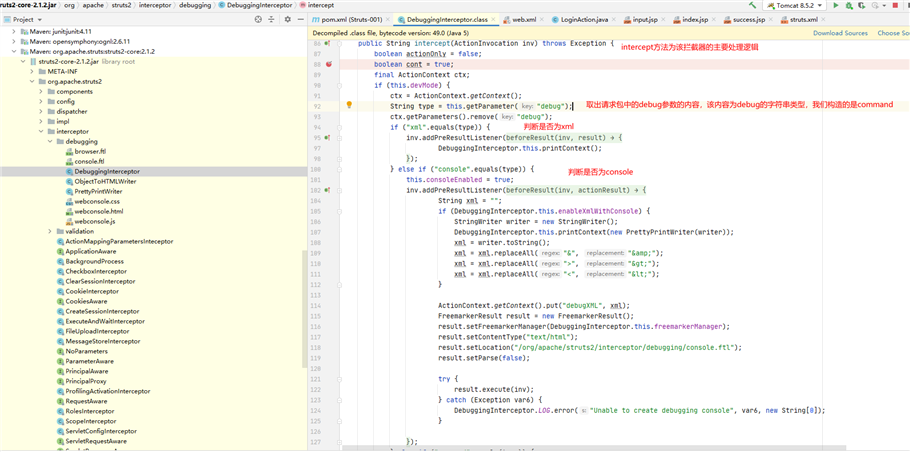
Task: Click the gutter marker on line 95
Action: point(328,138)
